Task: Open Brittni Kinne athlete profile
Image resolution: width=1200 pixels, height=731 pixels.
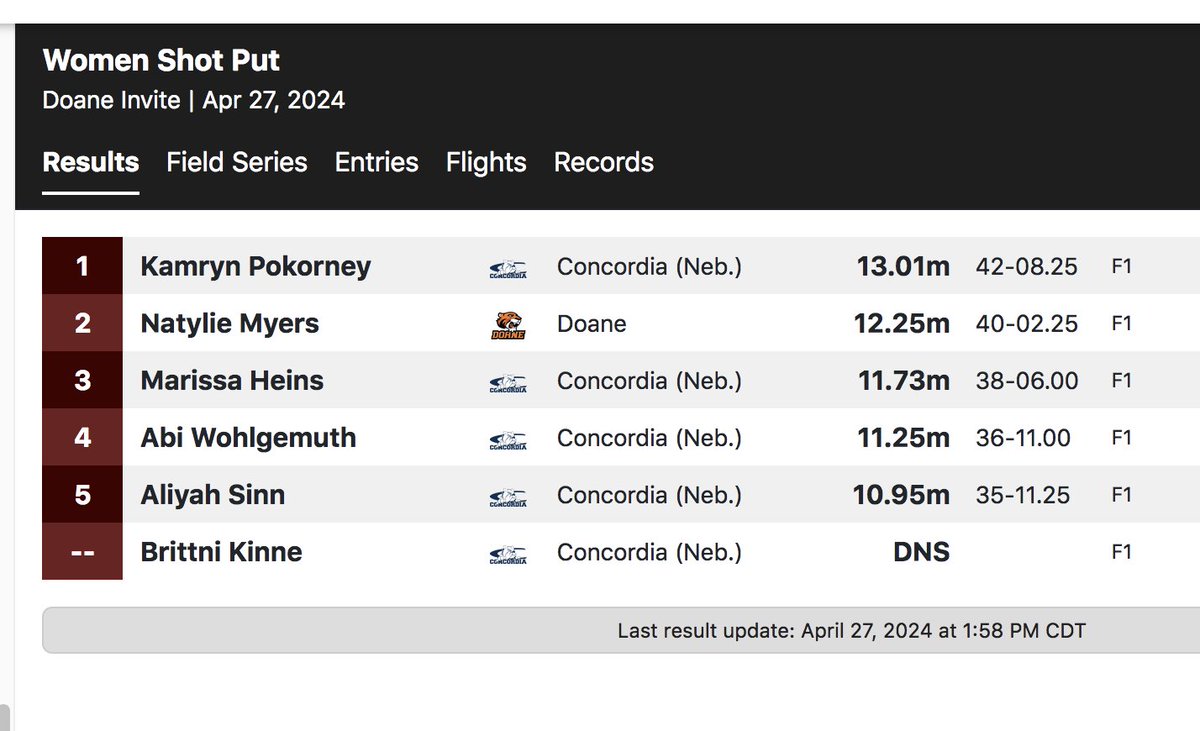Action: point(221,552)
